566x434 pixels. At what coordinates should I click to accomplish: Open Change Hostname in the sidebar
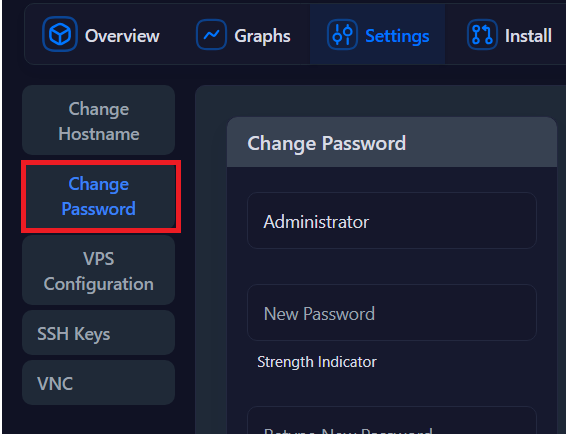[x=99, y=120]
